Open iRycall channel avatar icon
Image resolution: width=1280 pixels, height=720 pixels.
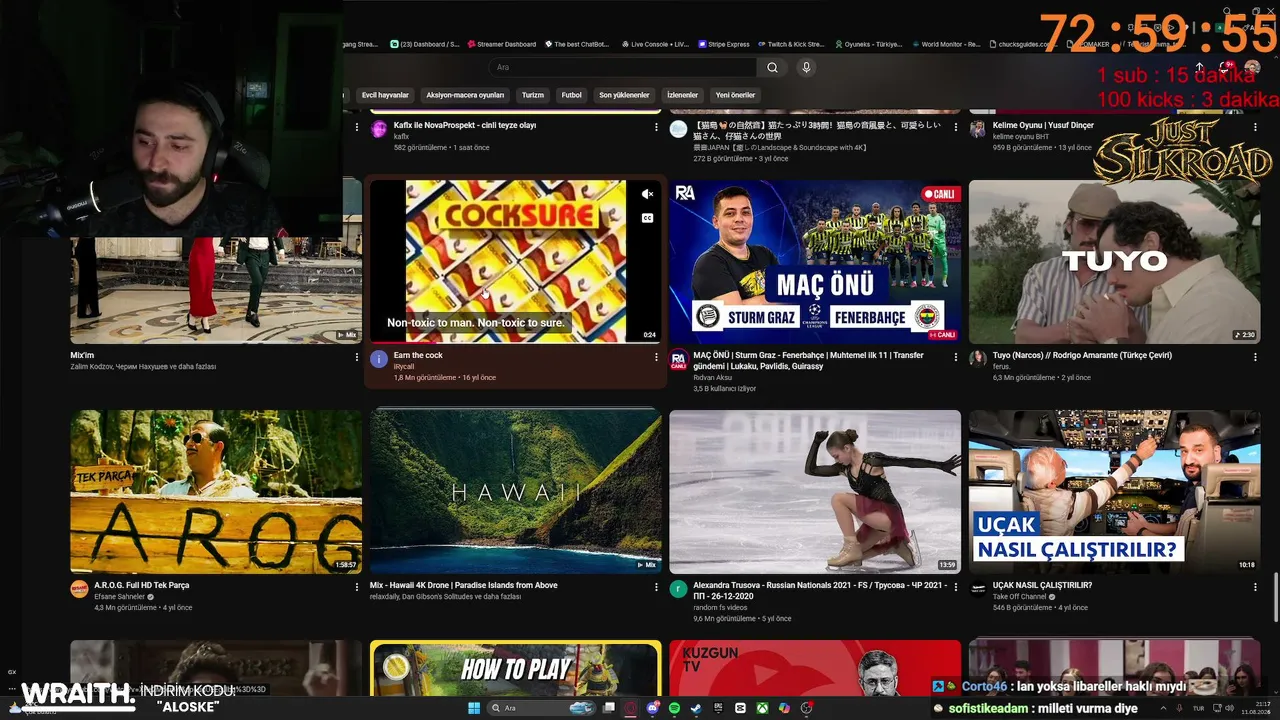[x=379, y=359]
